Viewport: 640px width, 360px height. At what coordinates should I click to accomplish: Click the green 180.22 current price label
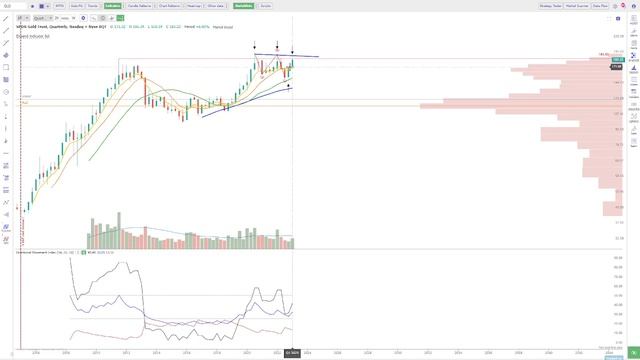(x=618, y=60)
